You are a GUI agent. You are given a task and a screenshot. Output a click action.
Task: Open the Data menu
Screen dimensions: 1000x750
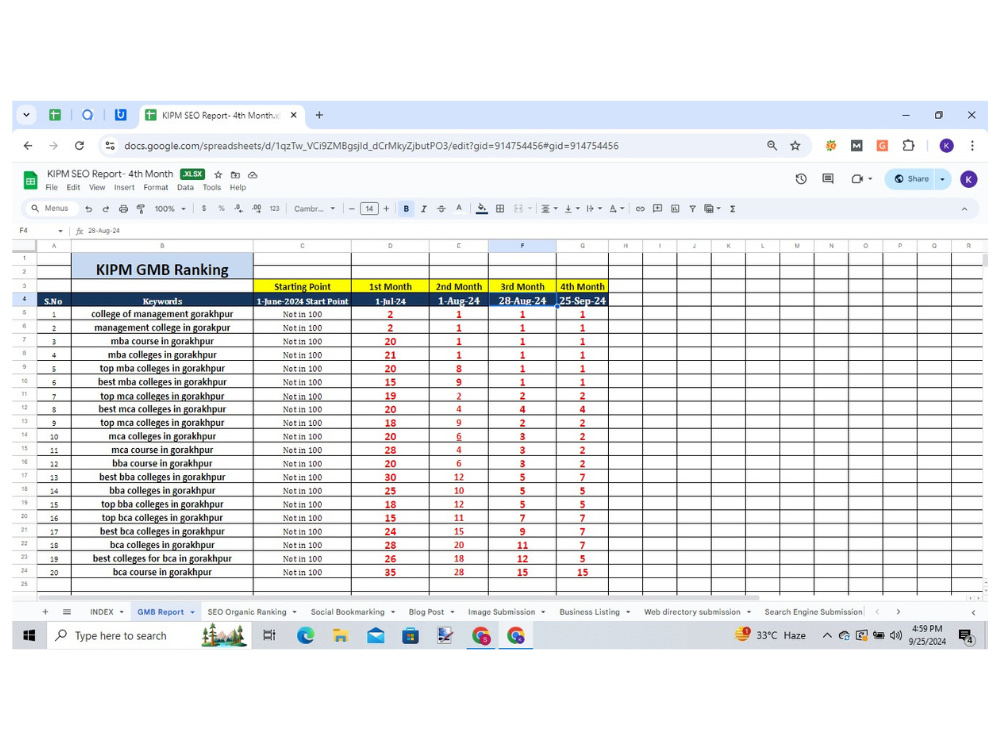186,188
